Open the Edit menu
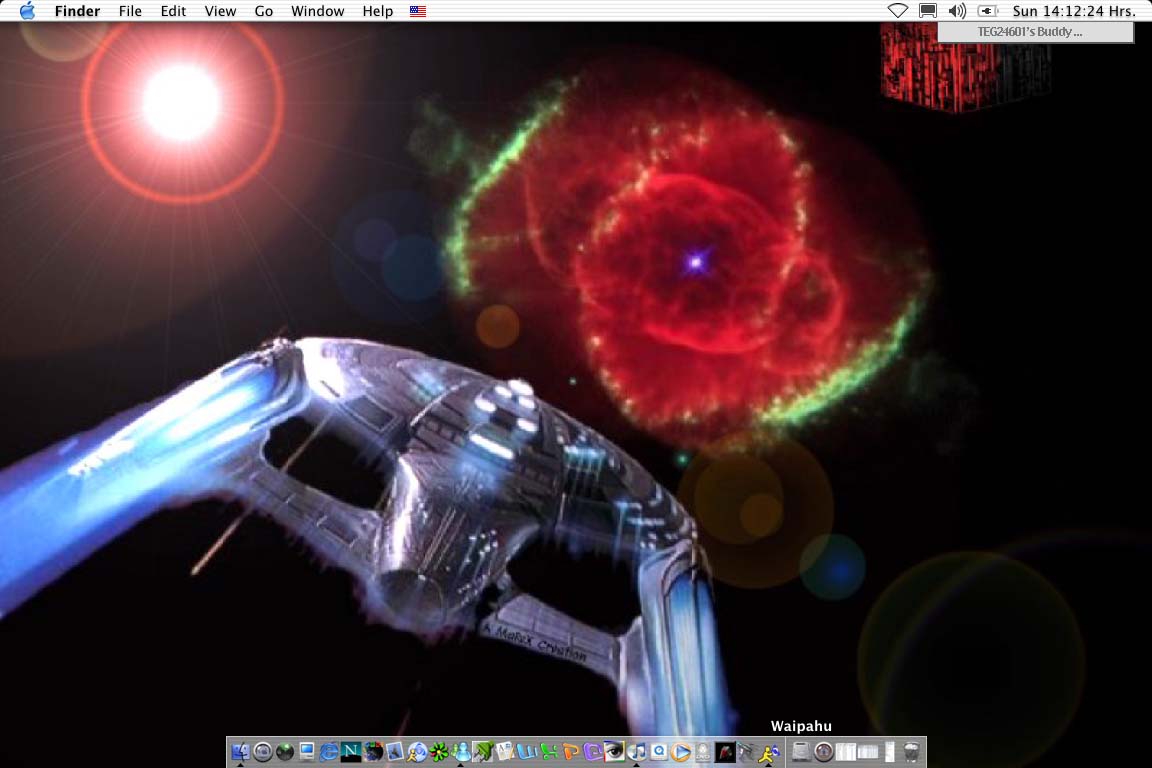1152x768 pixels. [173, 11]
